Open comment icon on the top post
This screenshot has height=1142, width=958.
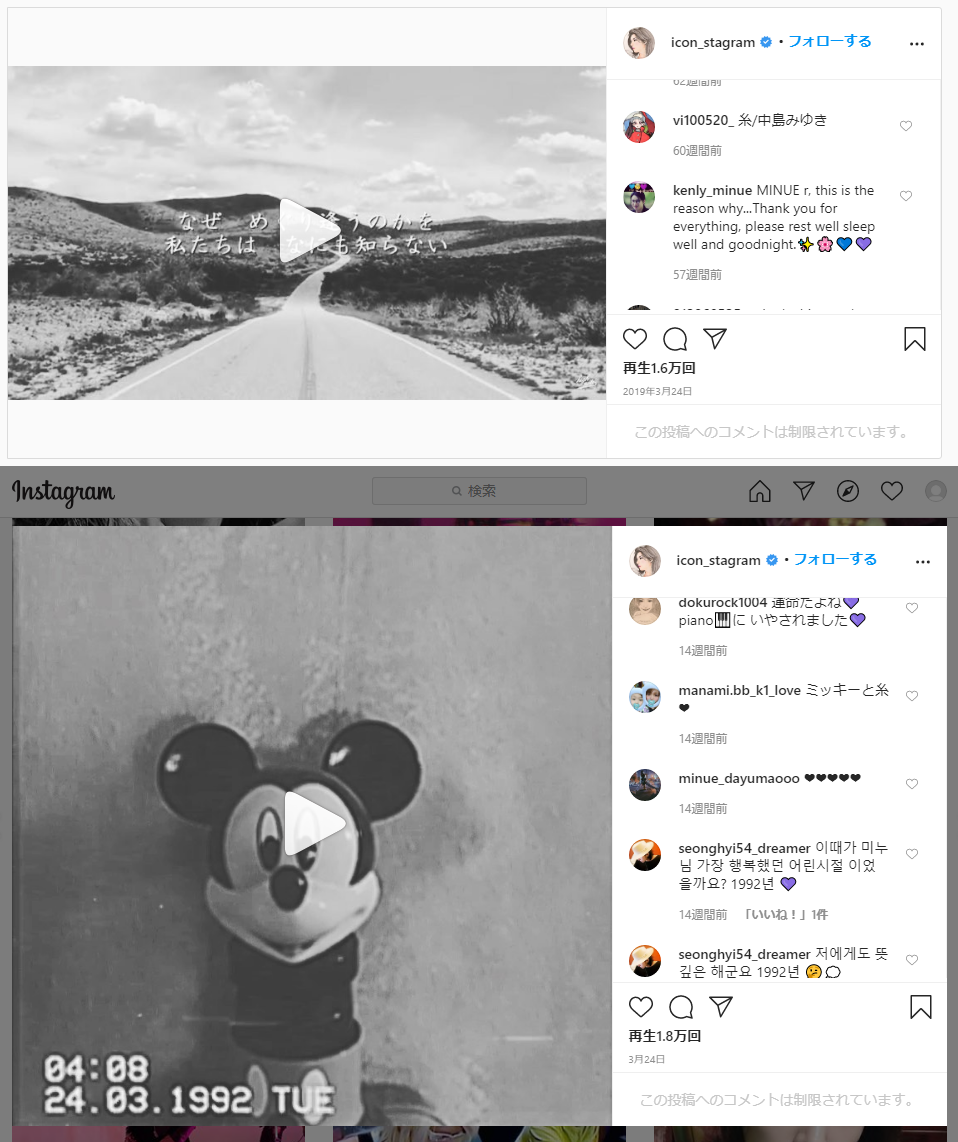tap(675, 339)
